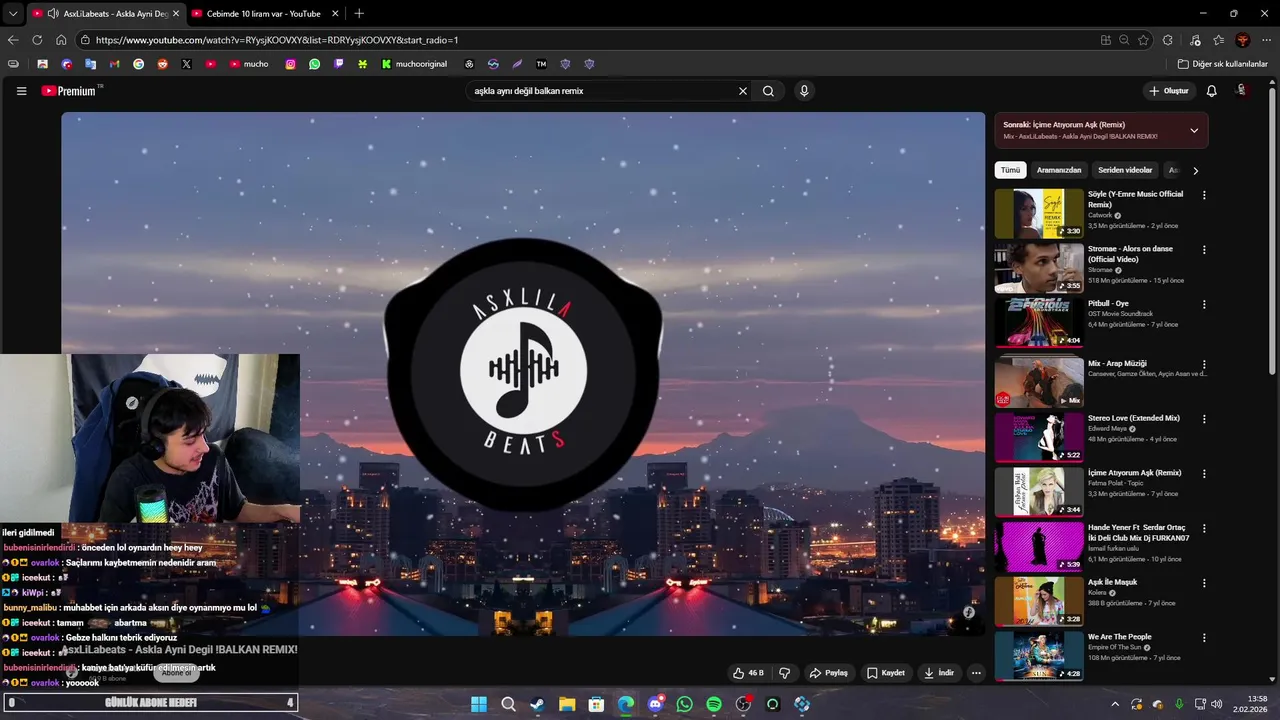Open options for Söyle (Y-Emre Music Official Remix)
This screenshot has height=720, width=1280.
click(x=1204, y=195)
